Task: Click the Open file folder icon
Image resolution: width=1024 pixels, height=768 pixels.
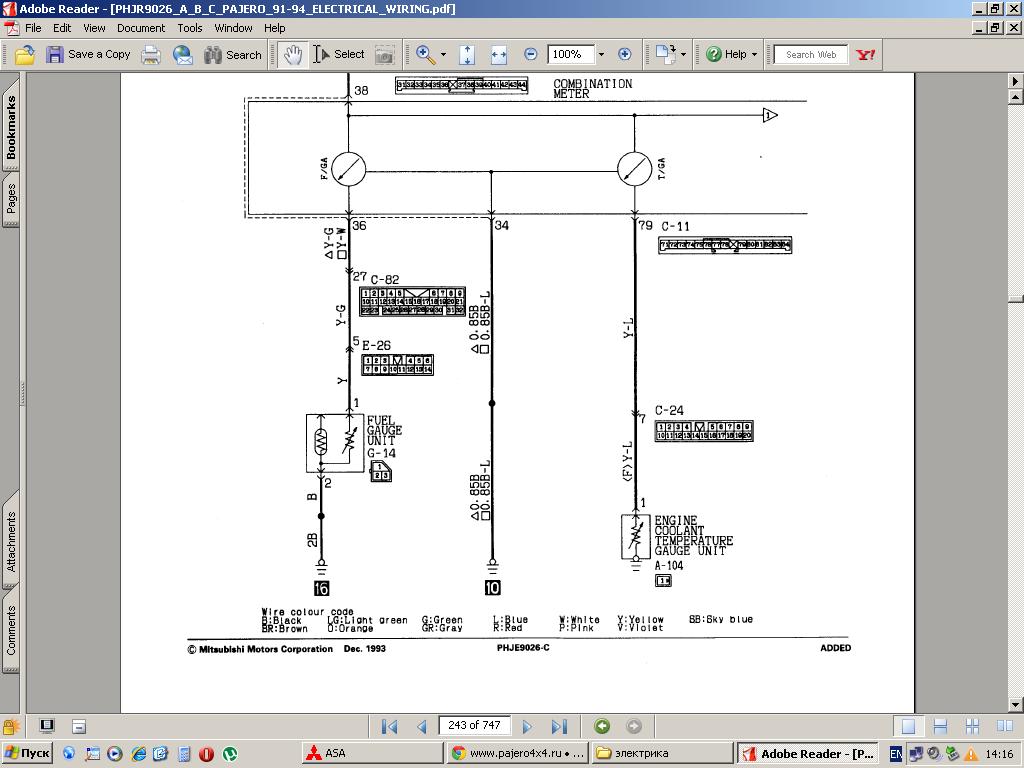Action: [24, 54]
